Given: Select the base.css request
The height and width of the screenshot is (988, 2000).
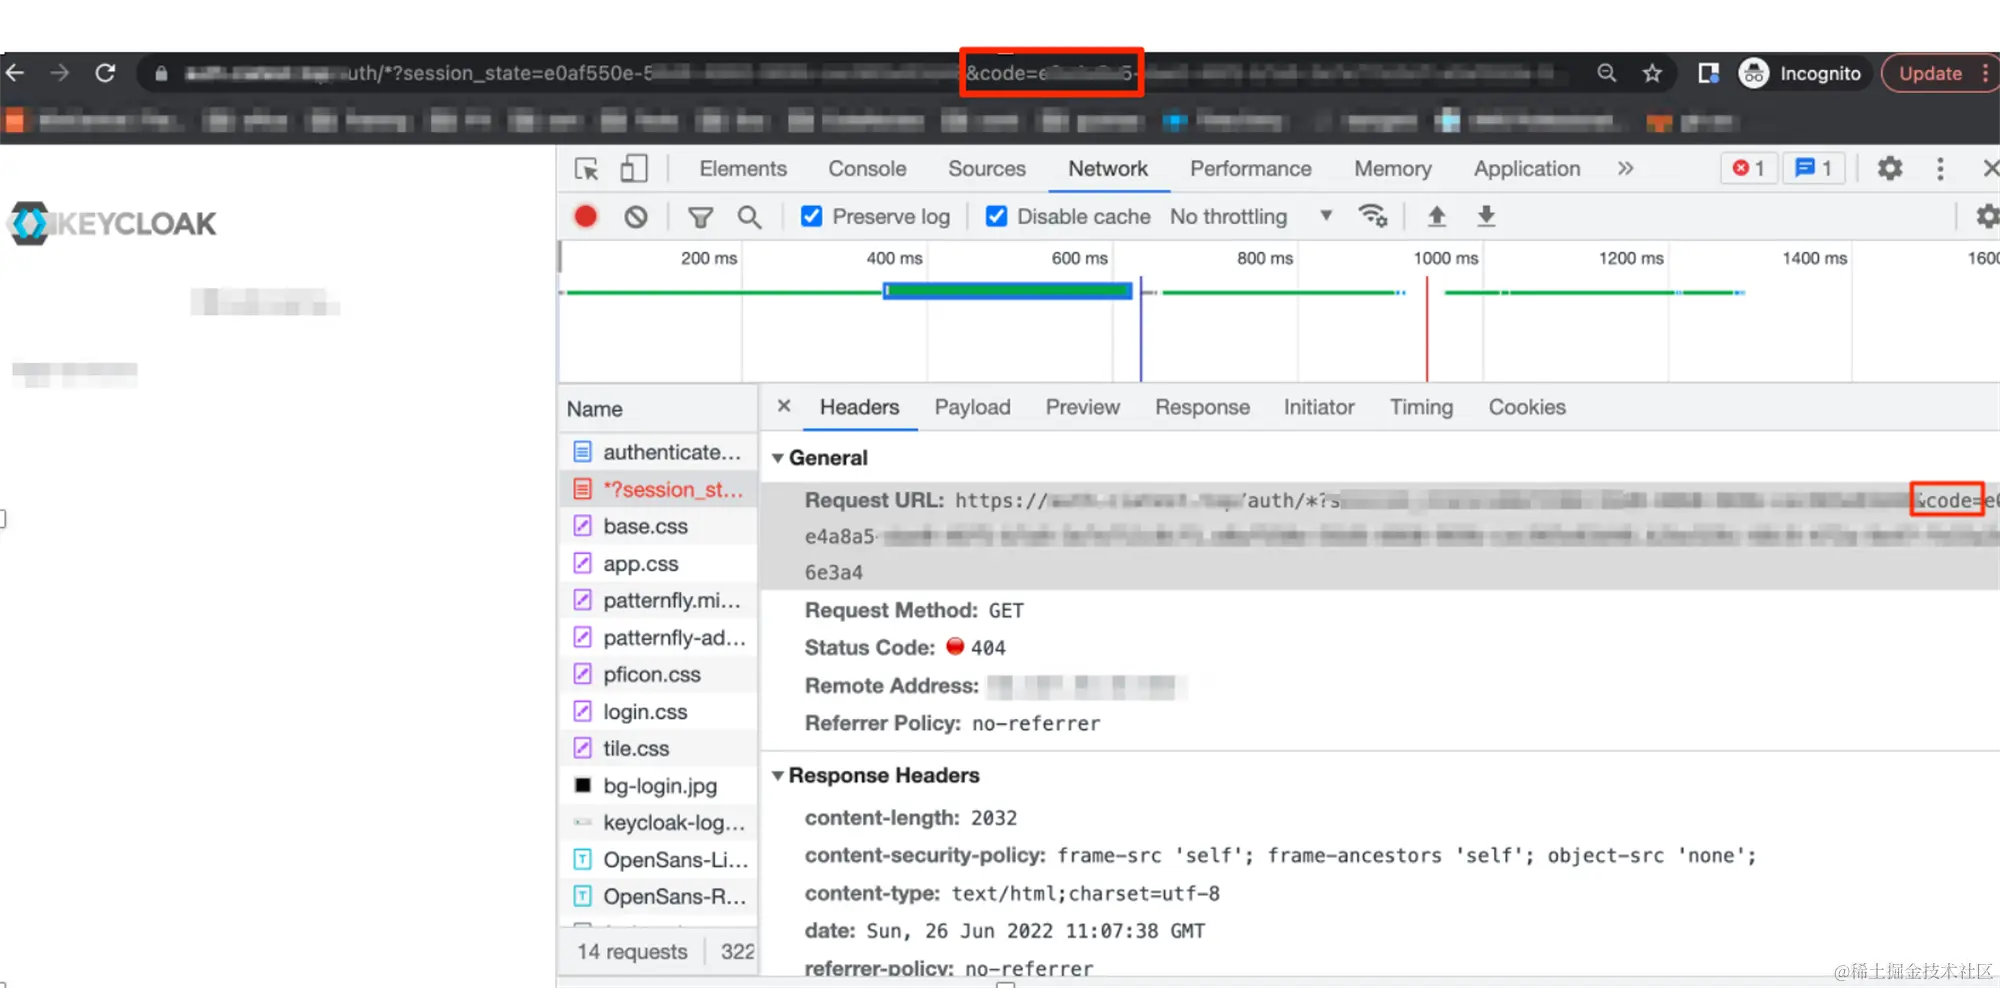Looking at the screenshot, I should click(x=658, y=526).
